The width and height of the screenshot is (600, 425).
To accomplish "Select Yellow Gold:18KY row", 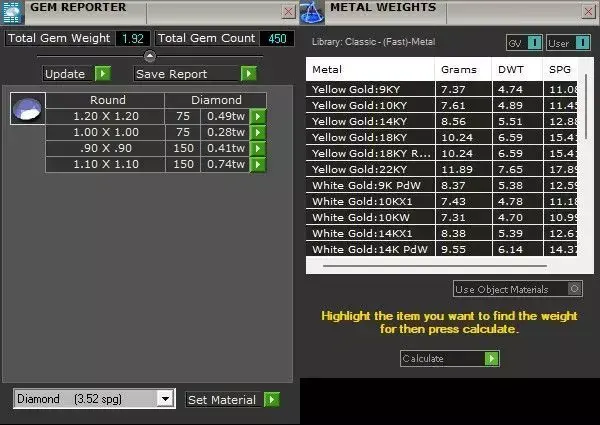I will [x=442, y=137].
